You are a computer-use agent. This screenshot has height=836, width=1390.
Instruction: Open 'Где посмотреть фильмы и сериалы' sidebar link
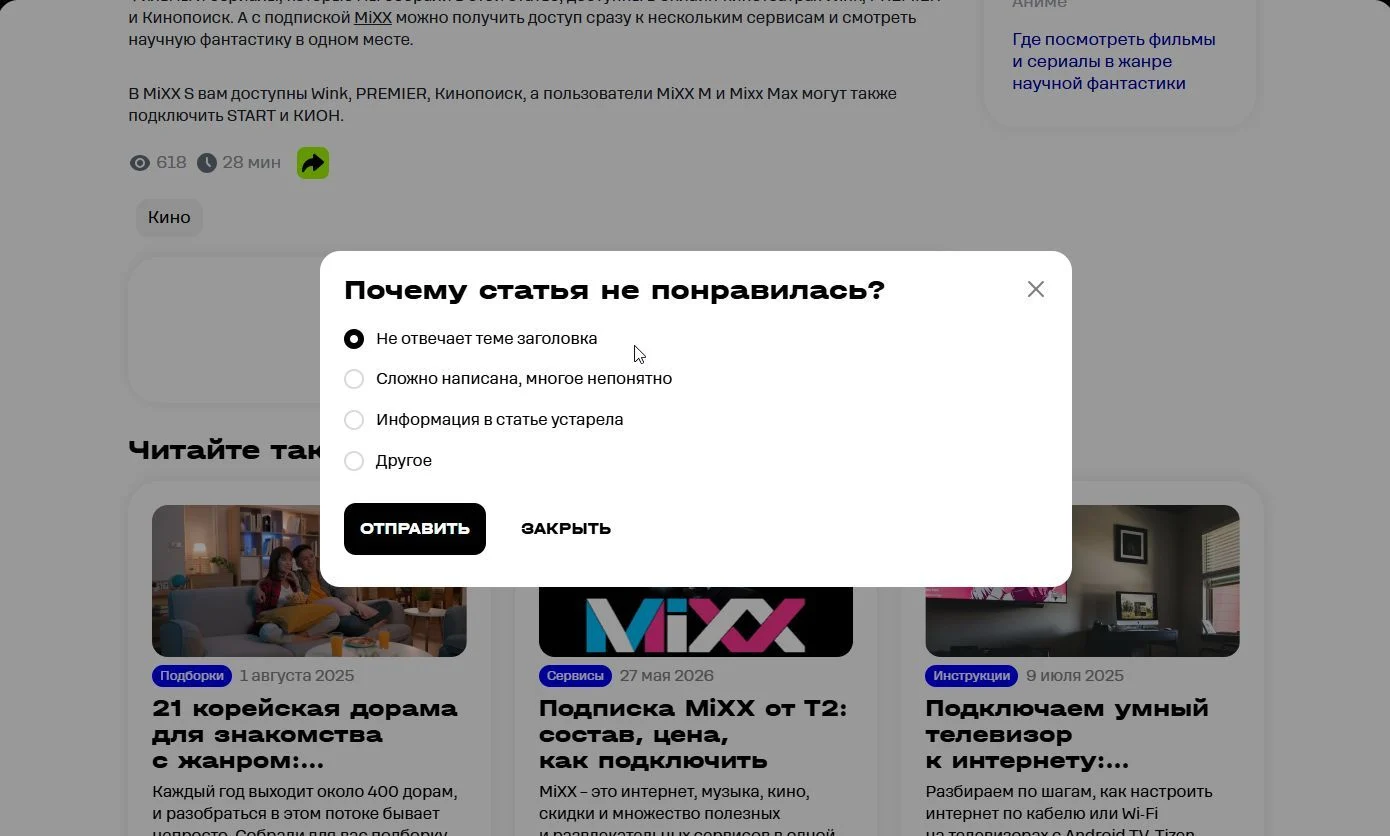(1114, 61)
